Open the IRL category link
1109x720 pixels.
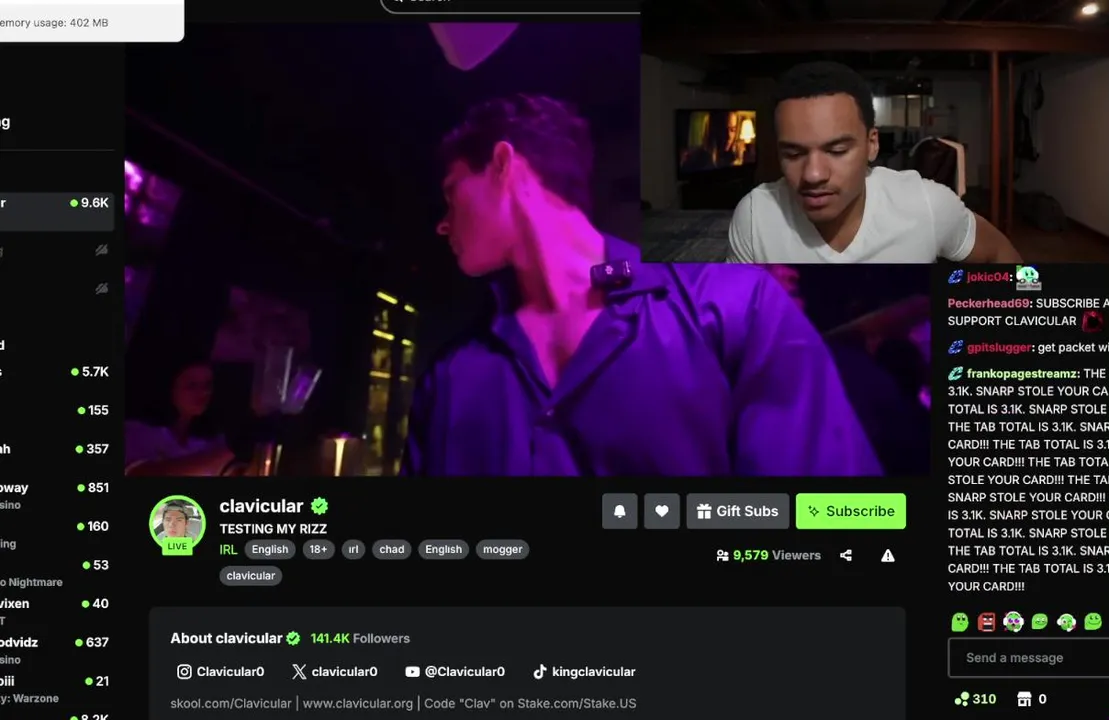point(228,550)
